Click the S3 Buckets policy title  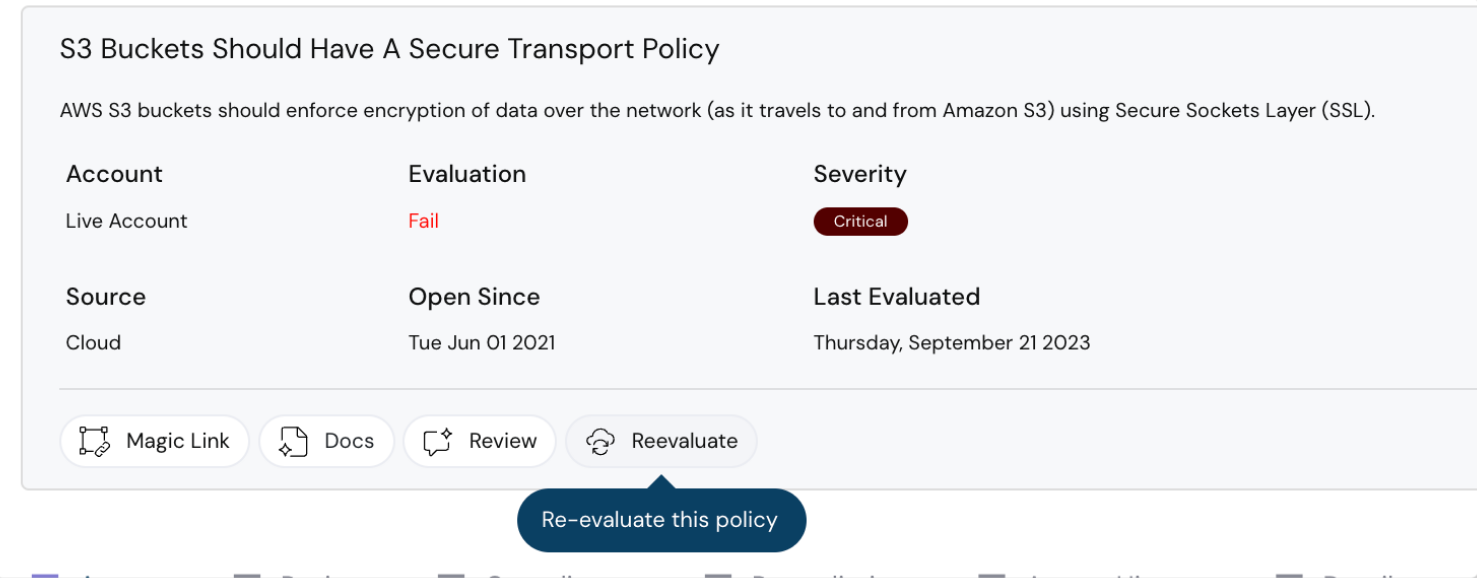(389, 49)
